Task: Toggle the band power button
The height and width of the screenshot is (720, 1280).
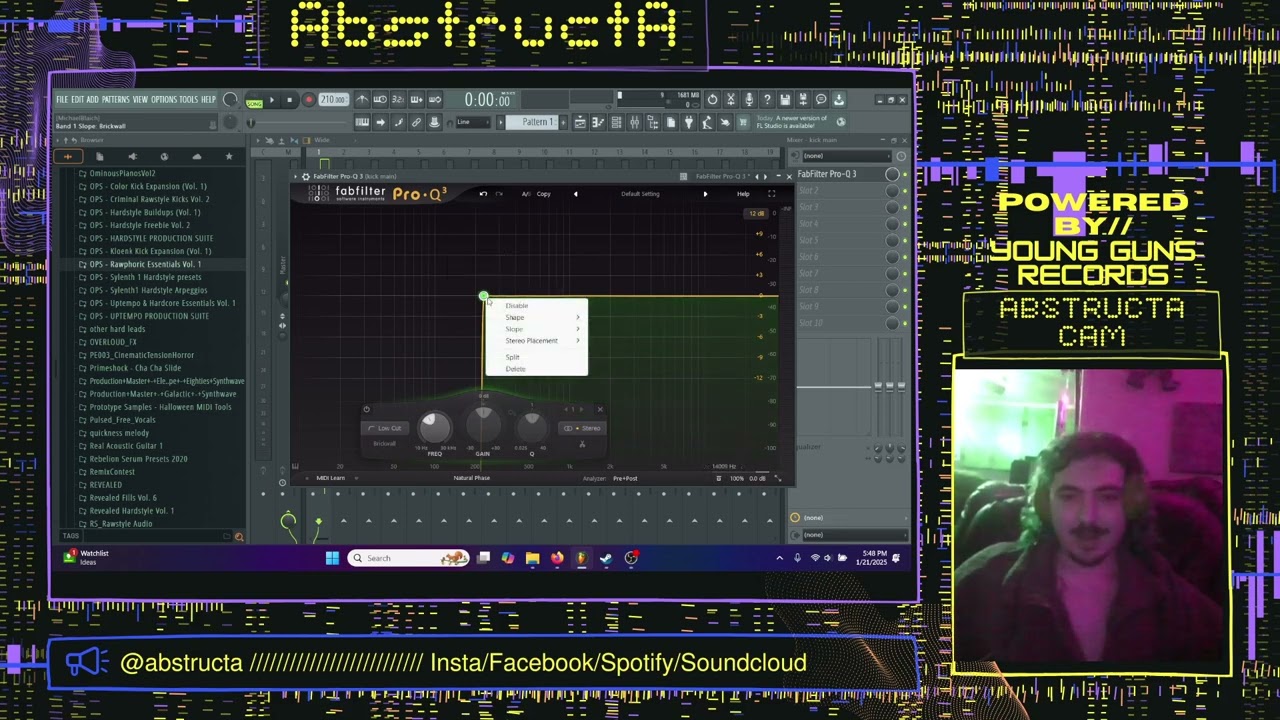Action: [x=366, y=409]
